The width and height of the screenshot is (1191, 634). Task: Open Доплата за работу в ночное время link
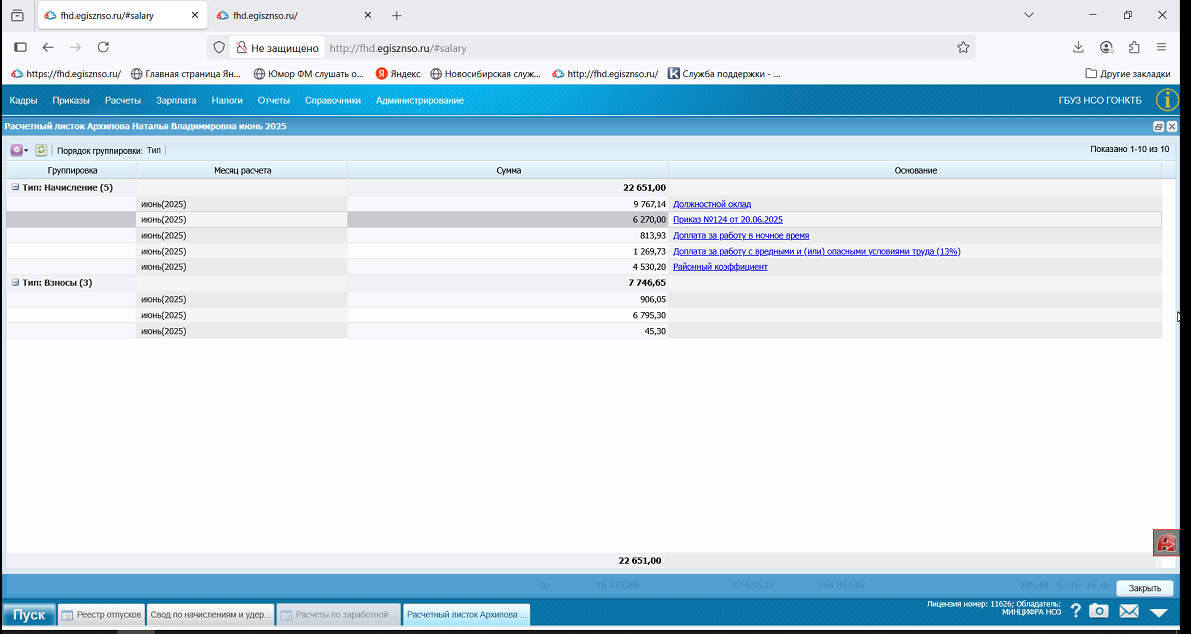(741, 235)
